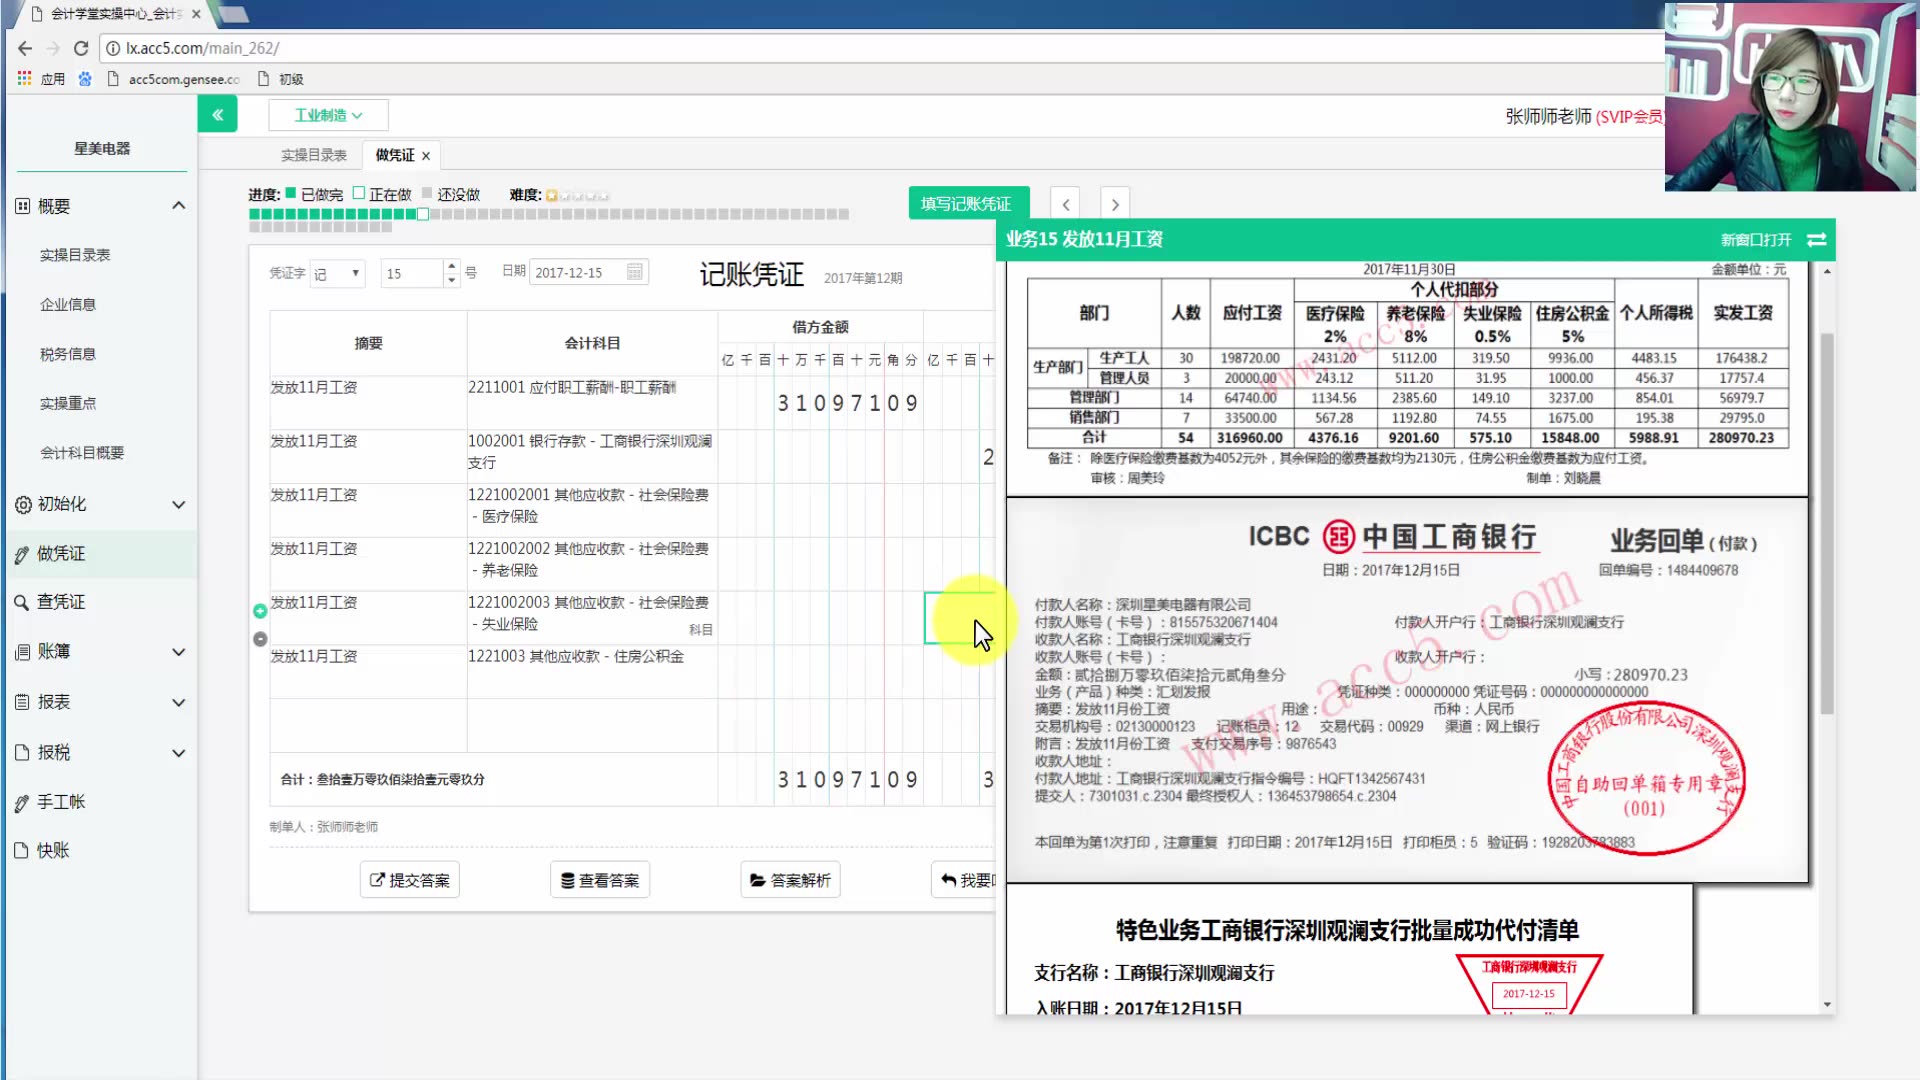Collapse the sidebar with the « icon
This screenshot has width=1920, height=1080.
218,114
